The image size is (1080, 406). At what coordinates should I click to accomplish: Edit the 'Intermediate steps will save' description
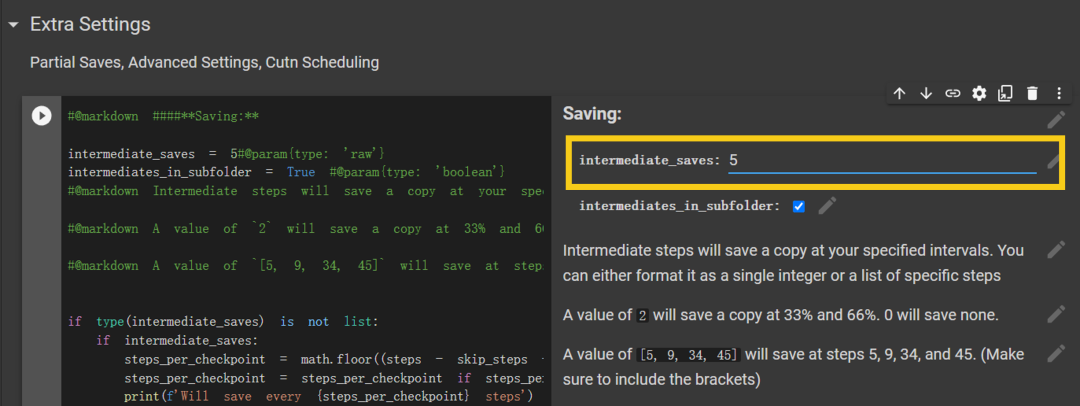[x=1056, y=250]
